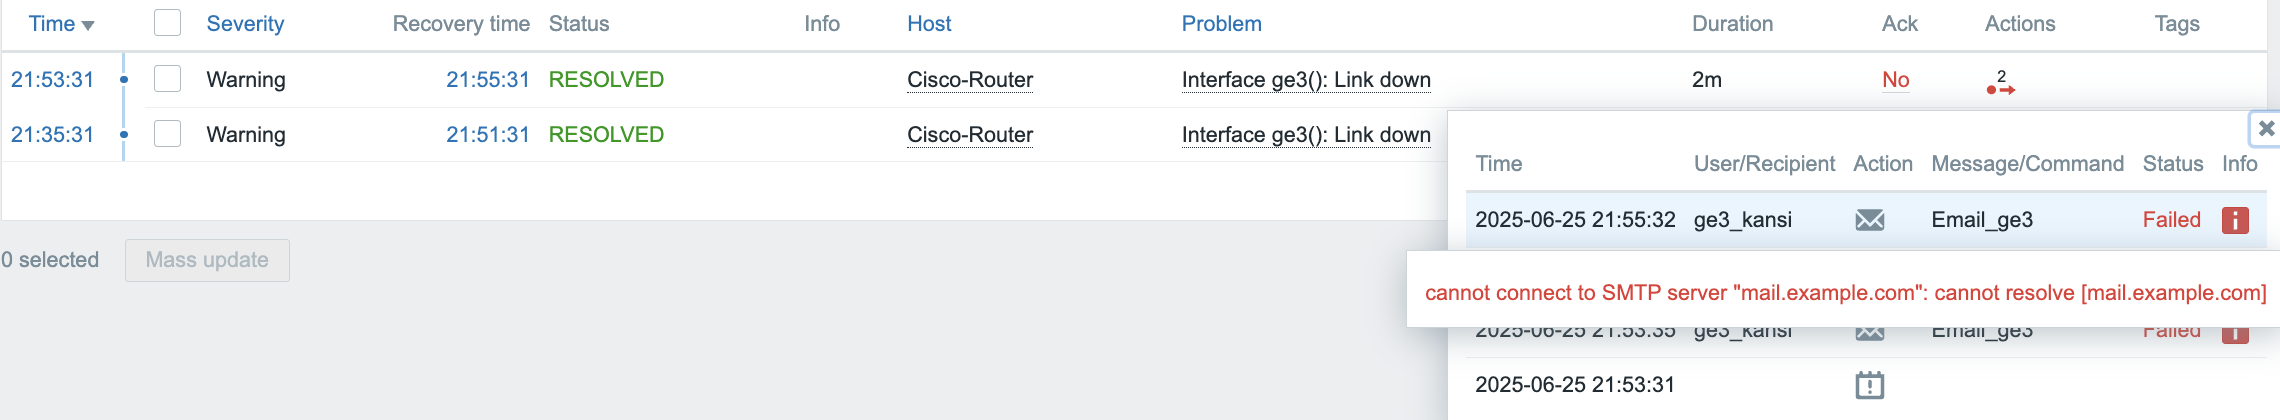Open event time 21:53:31 link
This screenshot has height=420, width=2280.
coord(52,80)
